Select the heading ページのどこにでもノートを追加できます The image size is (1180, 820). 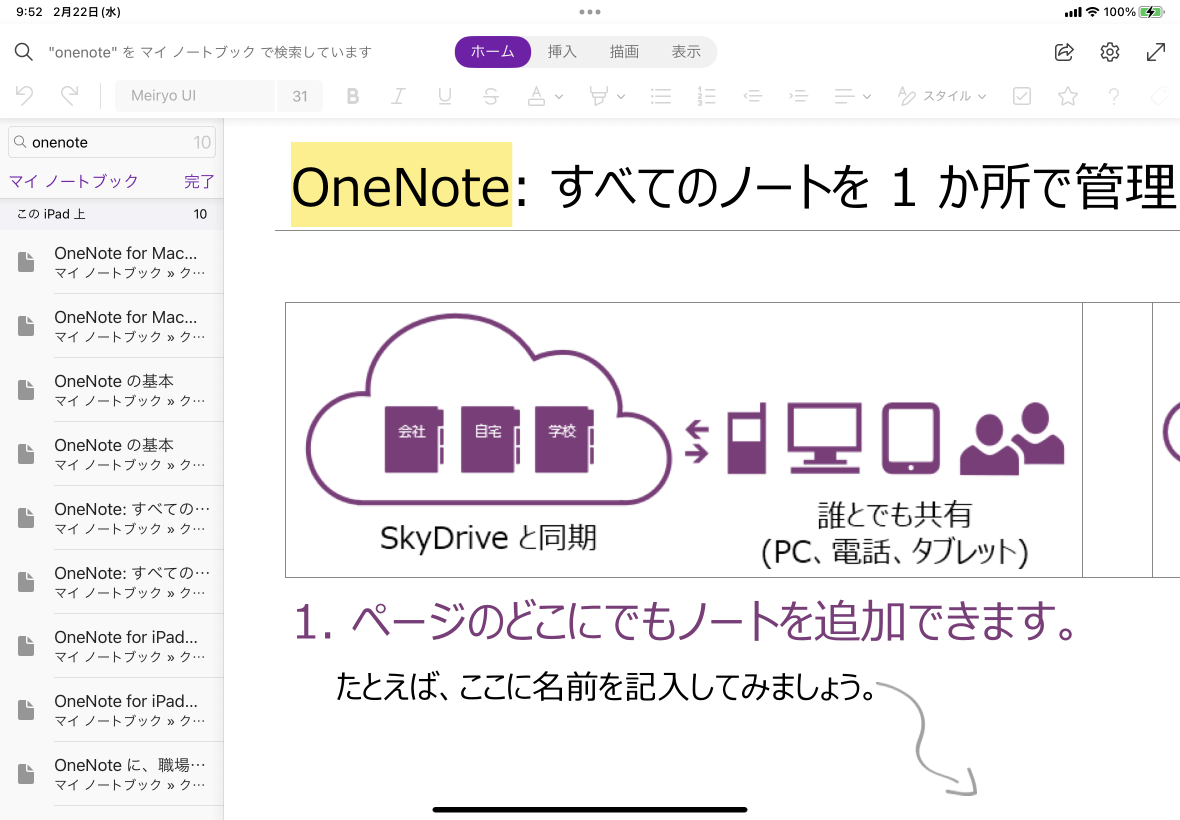(x=686, y=621)
